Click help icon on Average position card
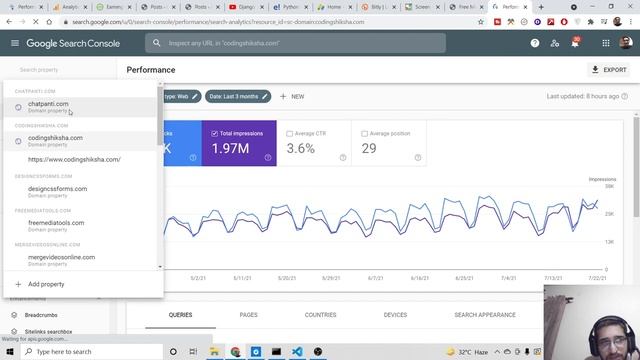This screenshot has width=640, height=360. pos(418,158)
